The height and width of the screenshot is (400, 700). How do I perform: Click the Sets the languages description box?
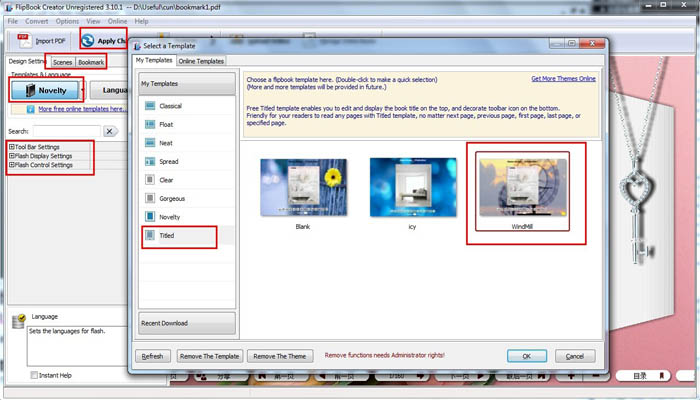(77, 346)
